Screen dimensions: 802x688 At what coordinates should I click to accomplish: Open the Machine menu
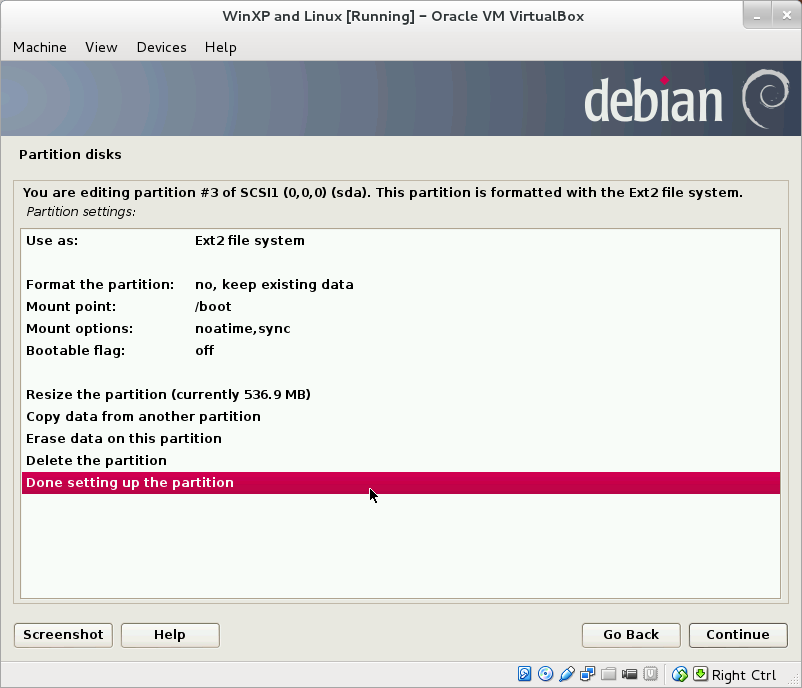click(39, 47)
